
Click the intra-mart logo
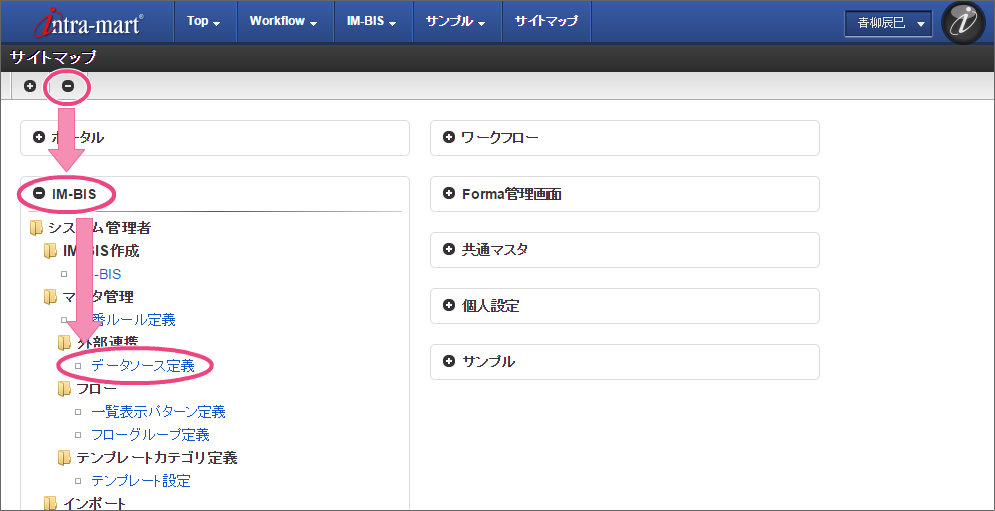[88, 22]
